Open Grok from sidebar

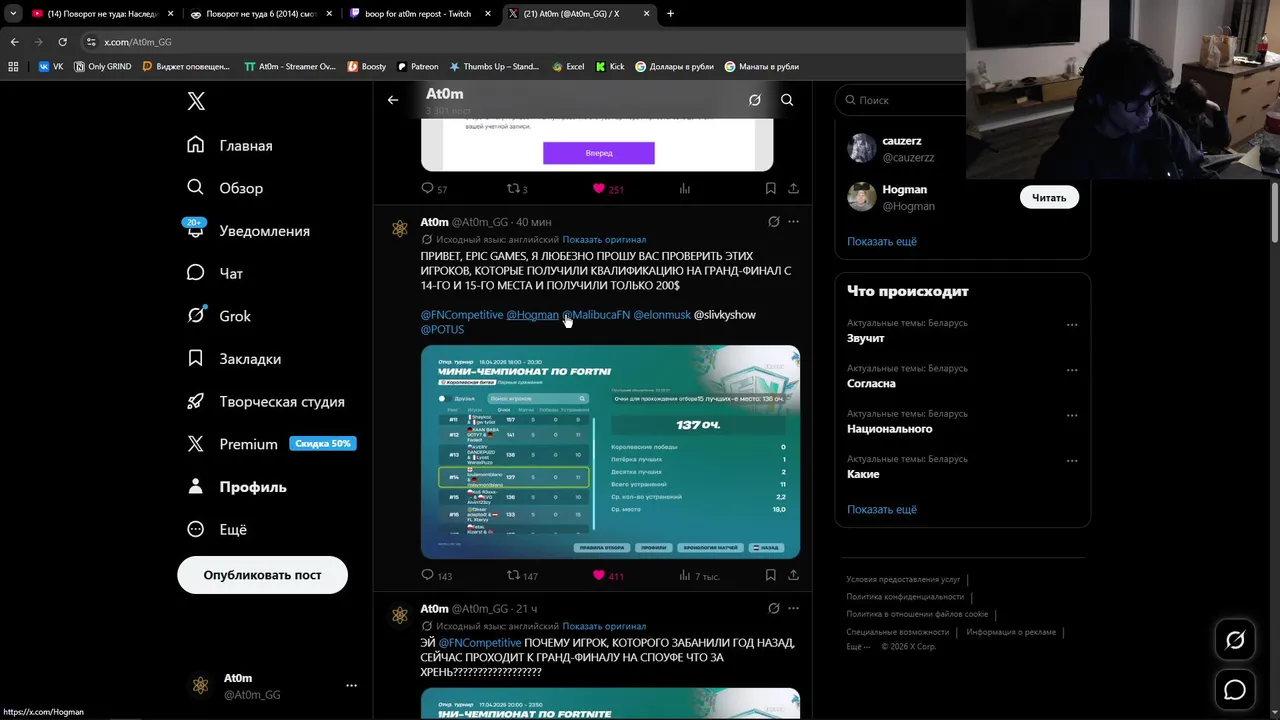point(219,316)
